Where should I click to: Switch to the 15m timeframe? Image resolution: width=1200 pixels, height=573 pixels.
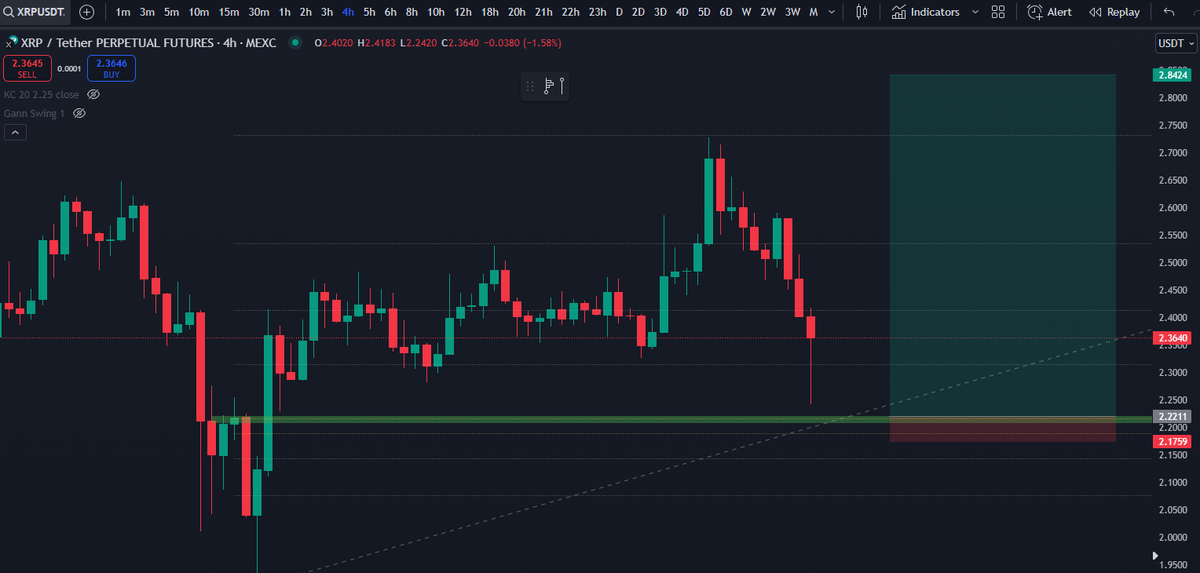[x=228, y=12]
